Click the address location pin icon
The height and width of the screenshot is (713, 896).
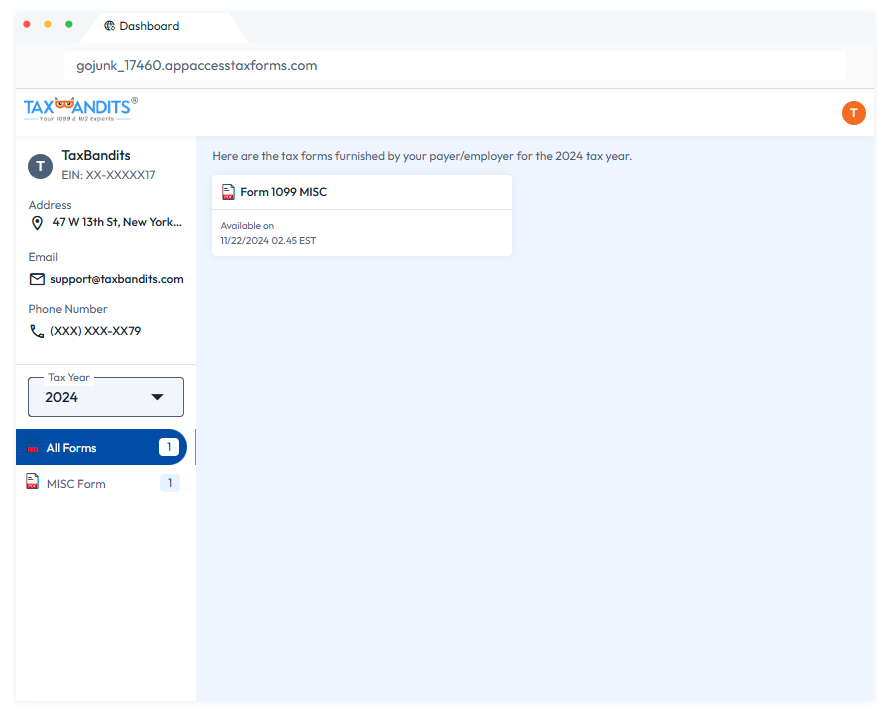coord(38,223)
